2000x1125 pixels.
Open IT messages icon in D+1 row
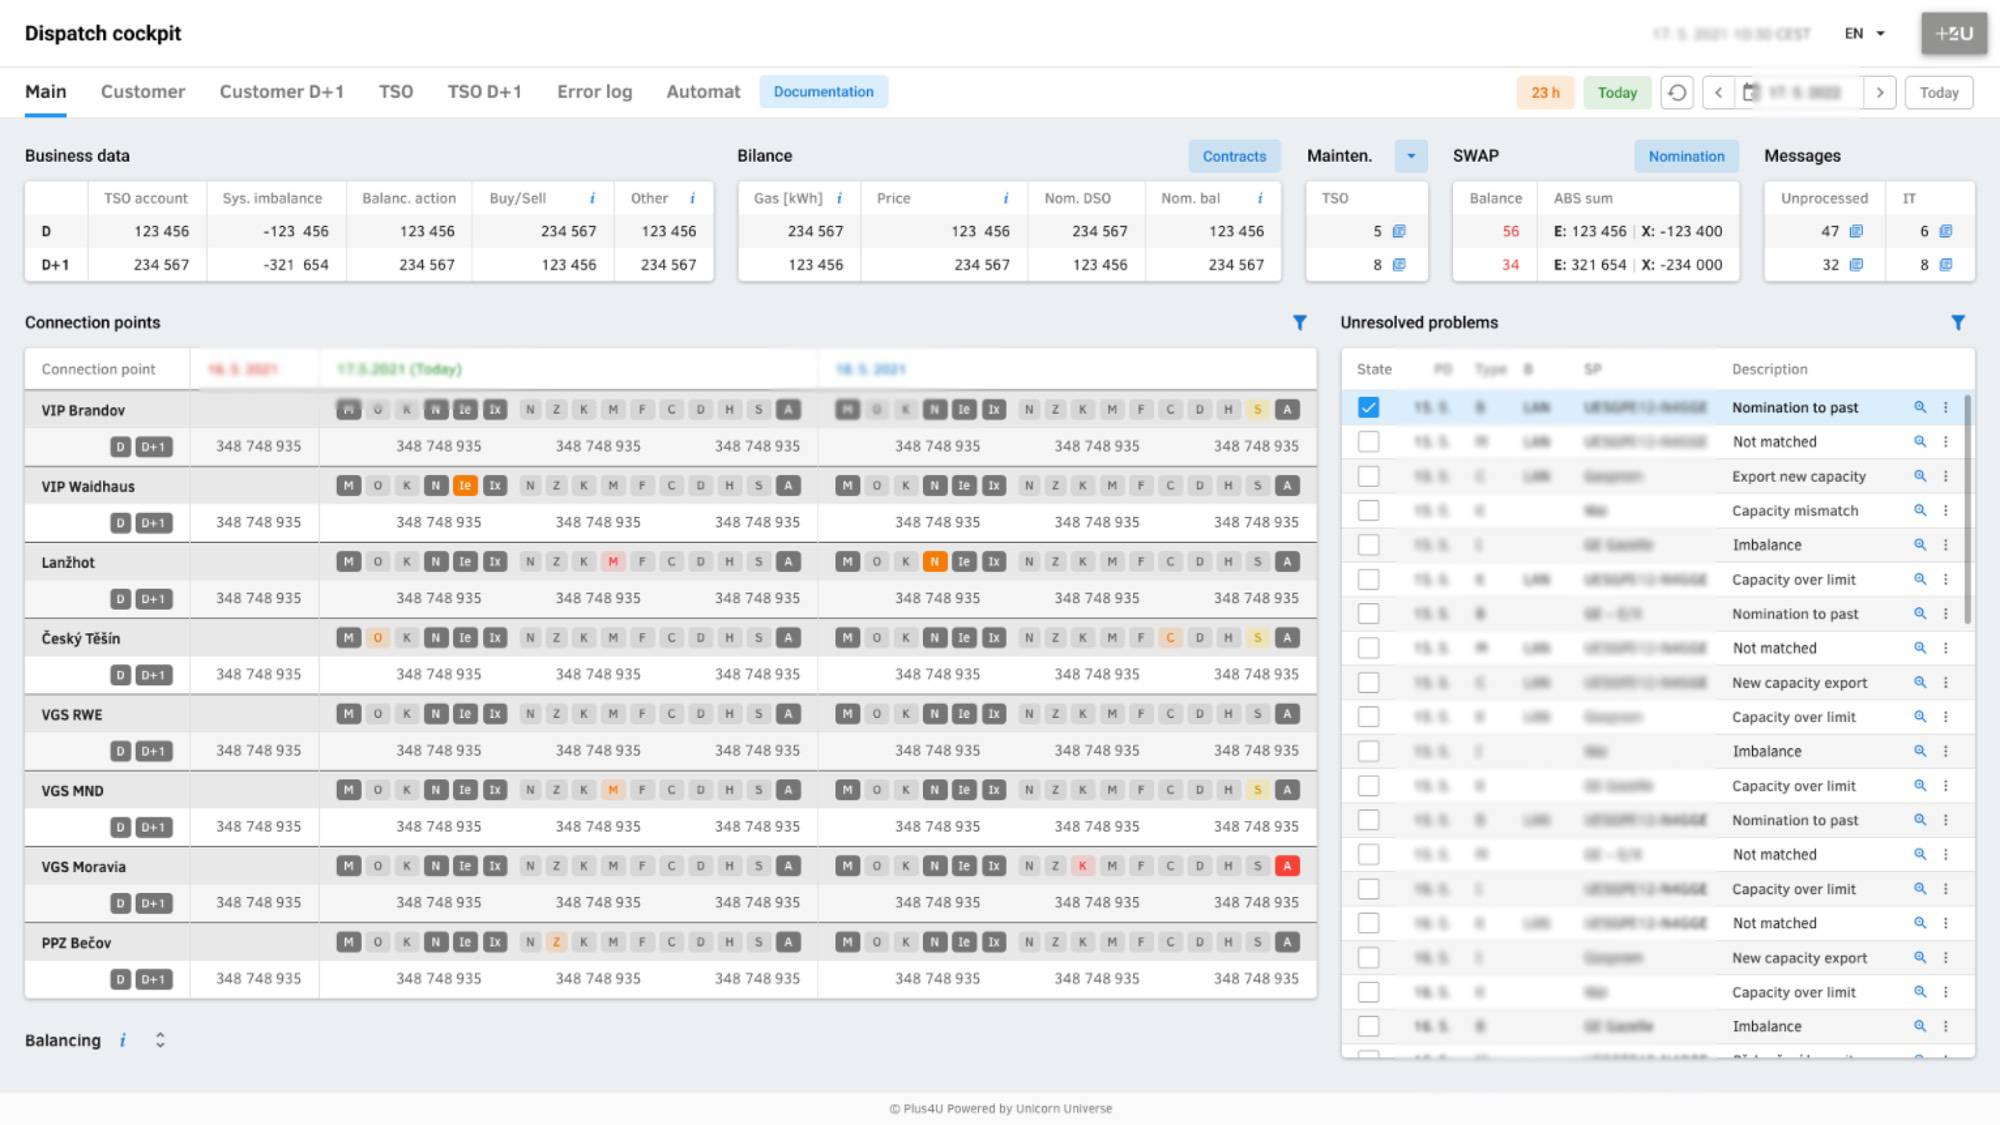point(1946,265)
